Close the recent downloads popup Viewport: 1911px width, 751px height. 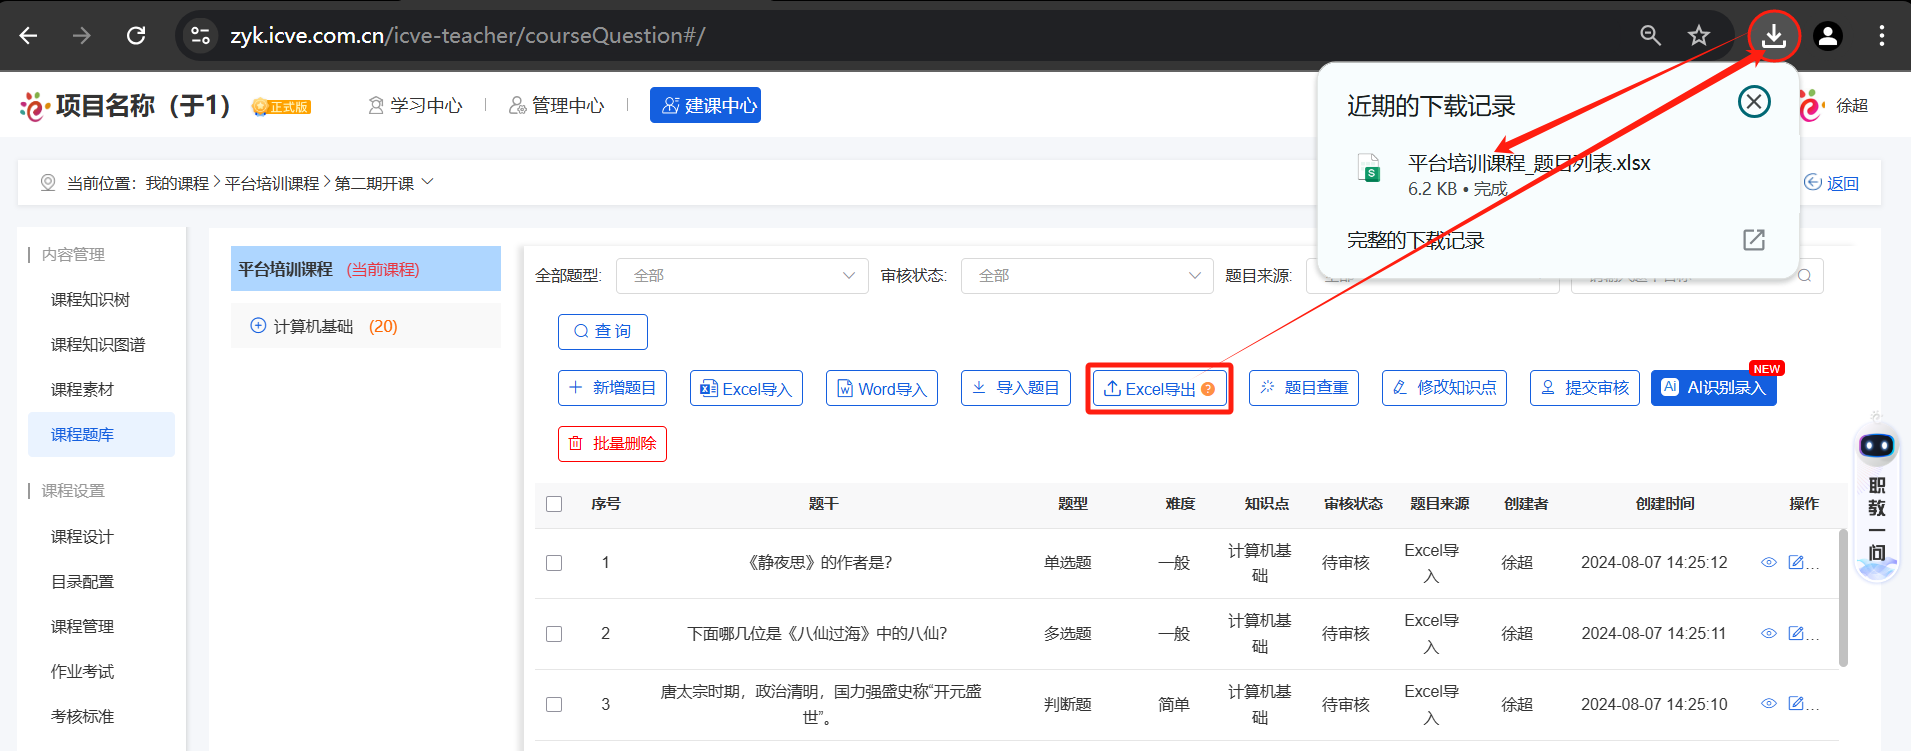point(1754,102)
